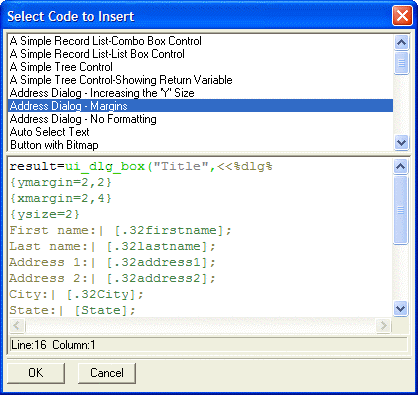
Task: Click the code list scrollbar thumb
Action: tap(401, 63)
